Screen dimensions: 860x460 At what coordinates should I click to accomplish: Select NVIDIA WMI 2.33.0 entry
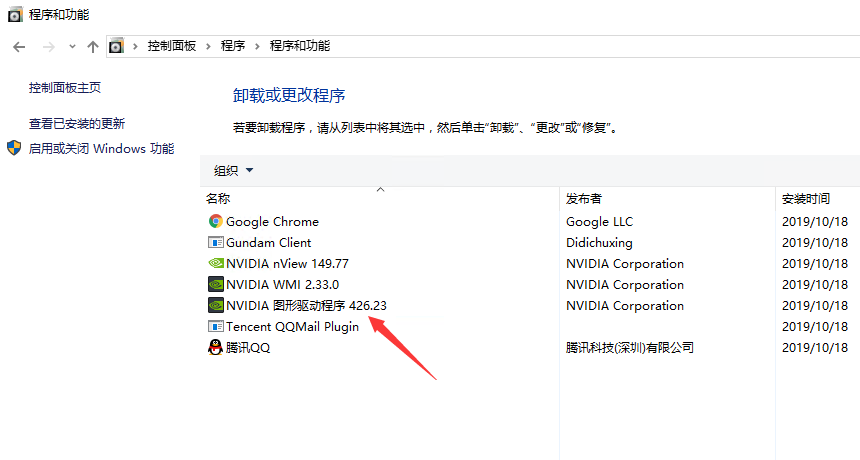(282, 285)
